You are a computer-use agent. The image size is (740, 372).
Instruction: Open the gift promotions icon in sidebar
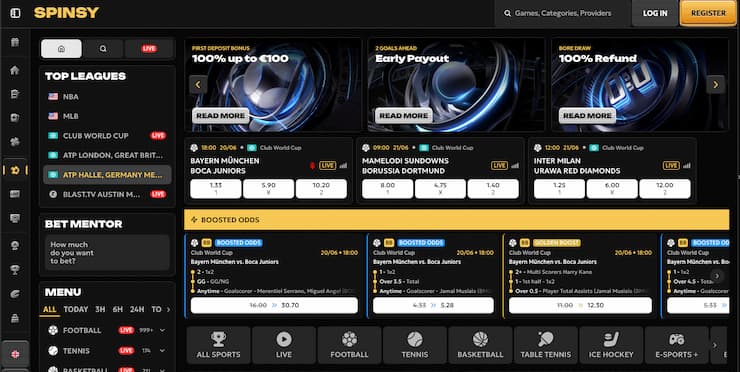coord(15,42)
